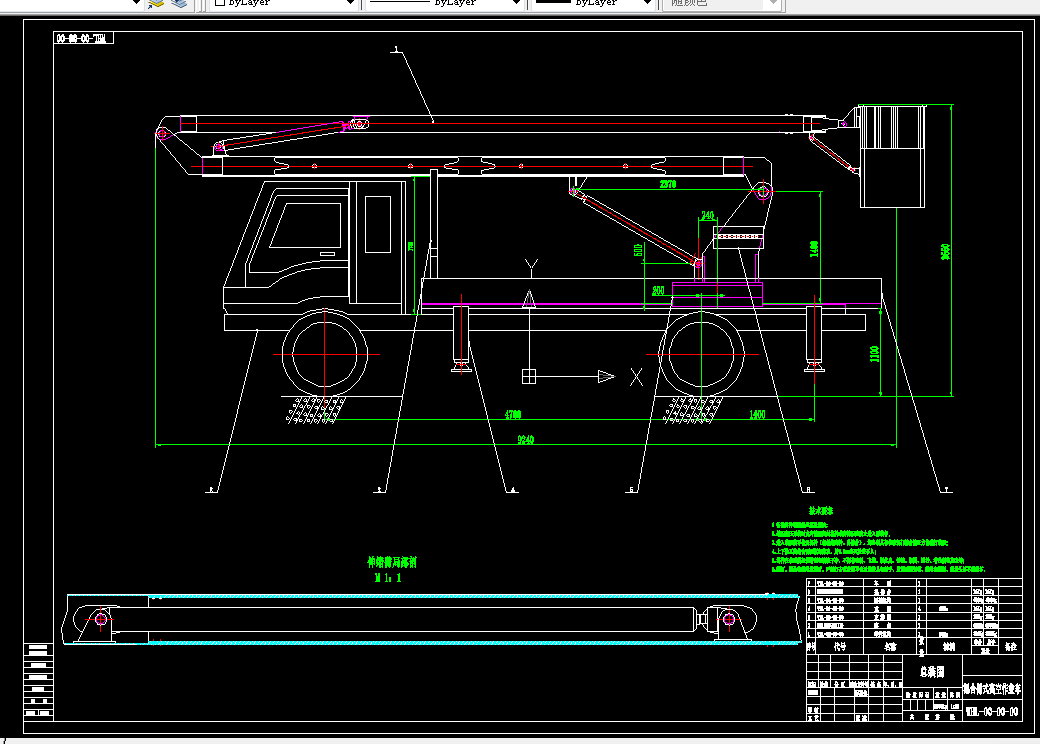Select the 代号 parts list header
This screenshot has height=744, width=1040.
pyautogui.click(x=840, y=646)
